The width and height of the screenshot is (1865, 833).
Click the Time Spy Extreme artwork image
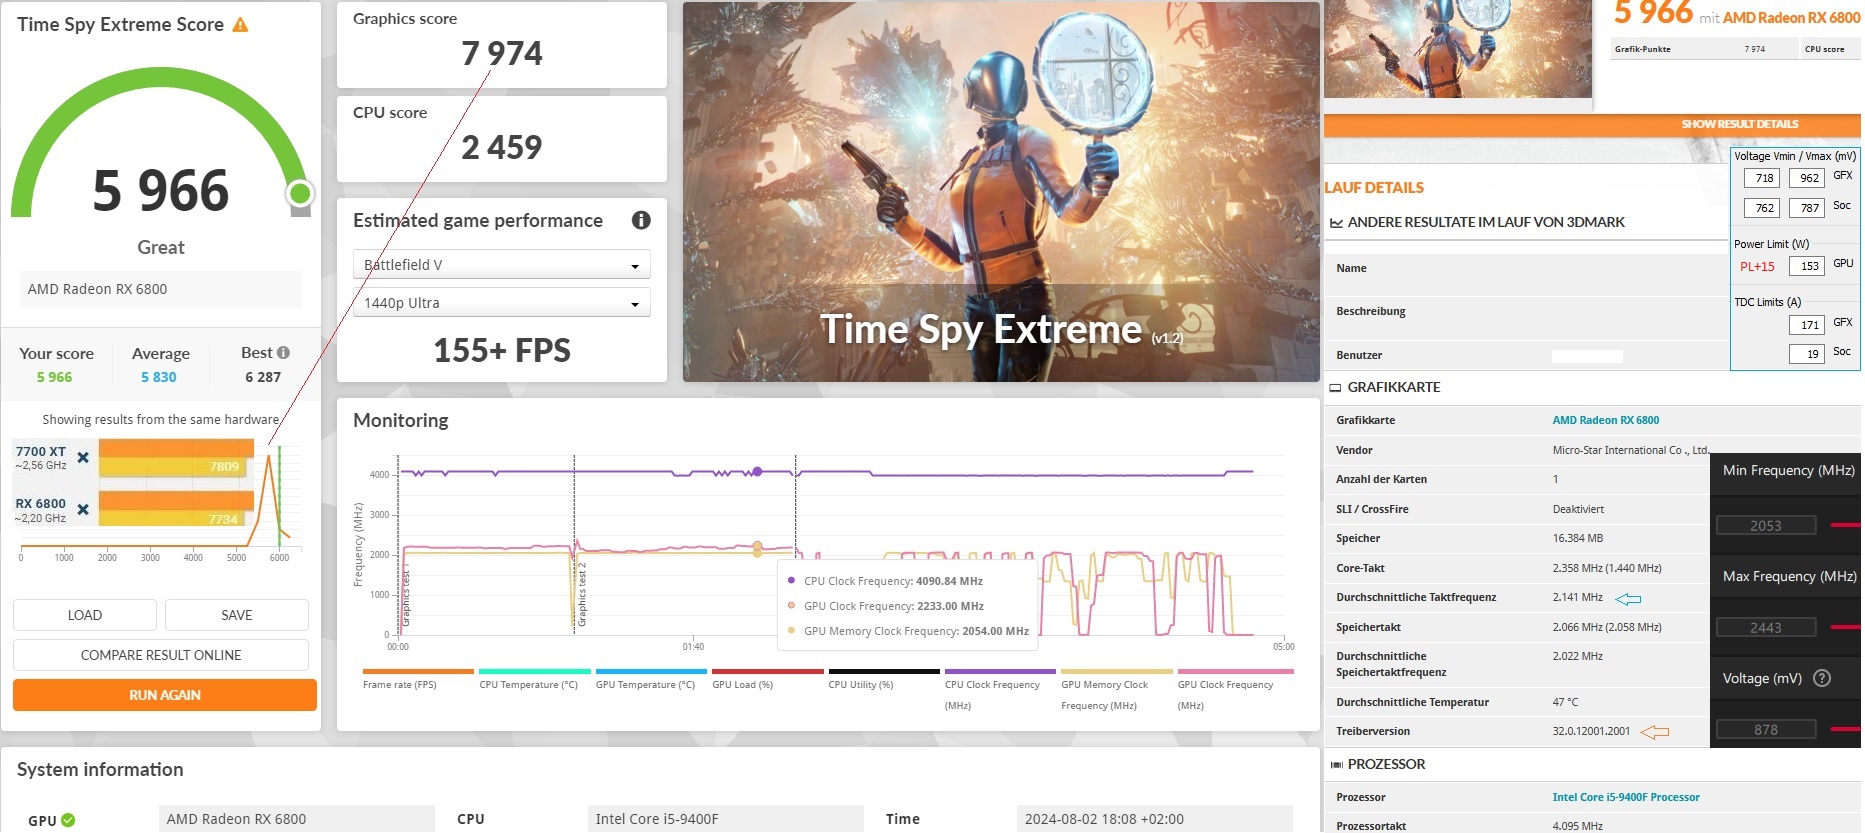[x=1001, y=192]
